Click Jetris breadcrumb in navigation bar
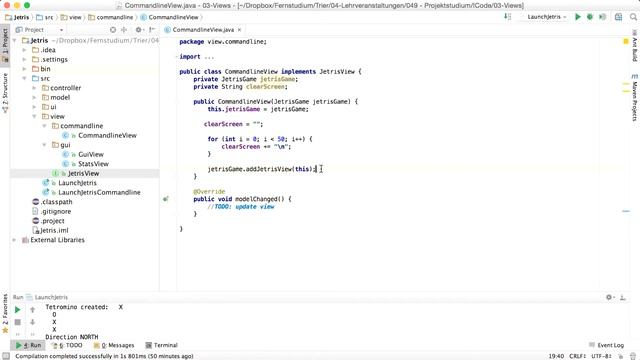Image resolution: width=640 pixels, height=360 pixels. pyautogui.click(x=17, y=17)
